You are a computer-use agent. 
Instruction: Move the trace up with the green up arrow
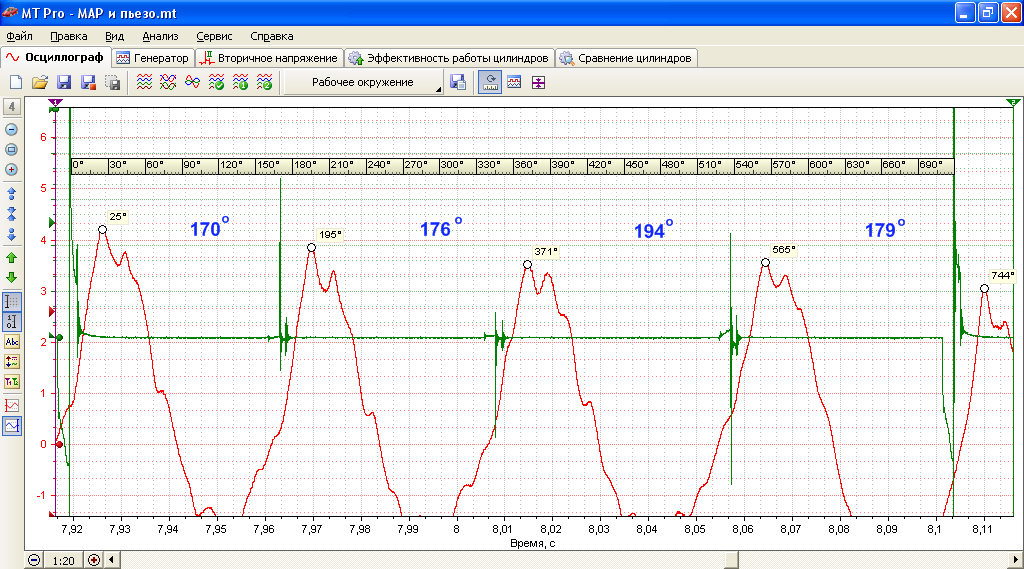(11, 258)
